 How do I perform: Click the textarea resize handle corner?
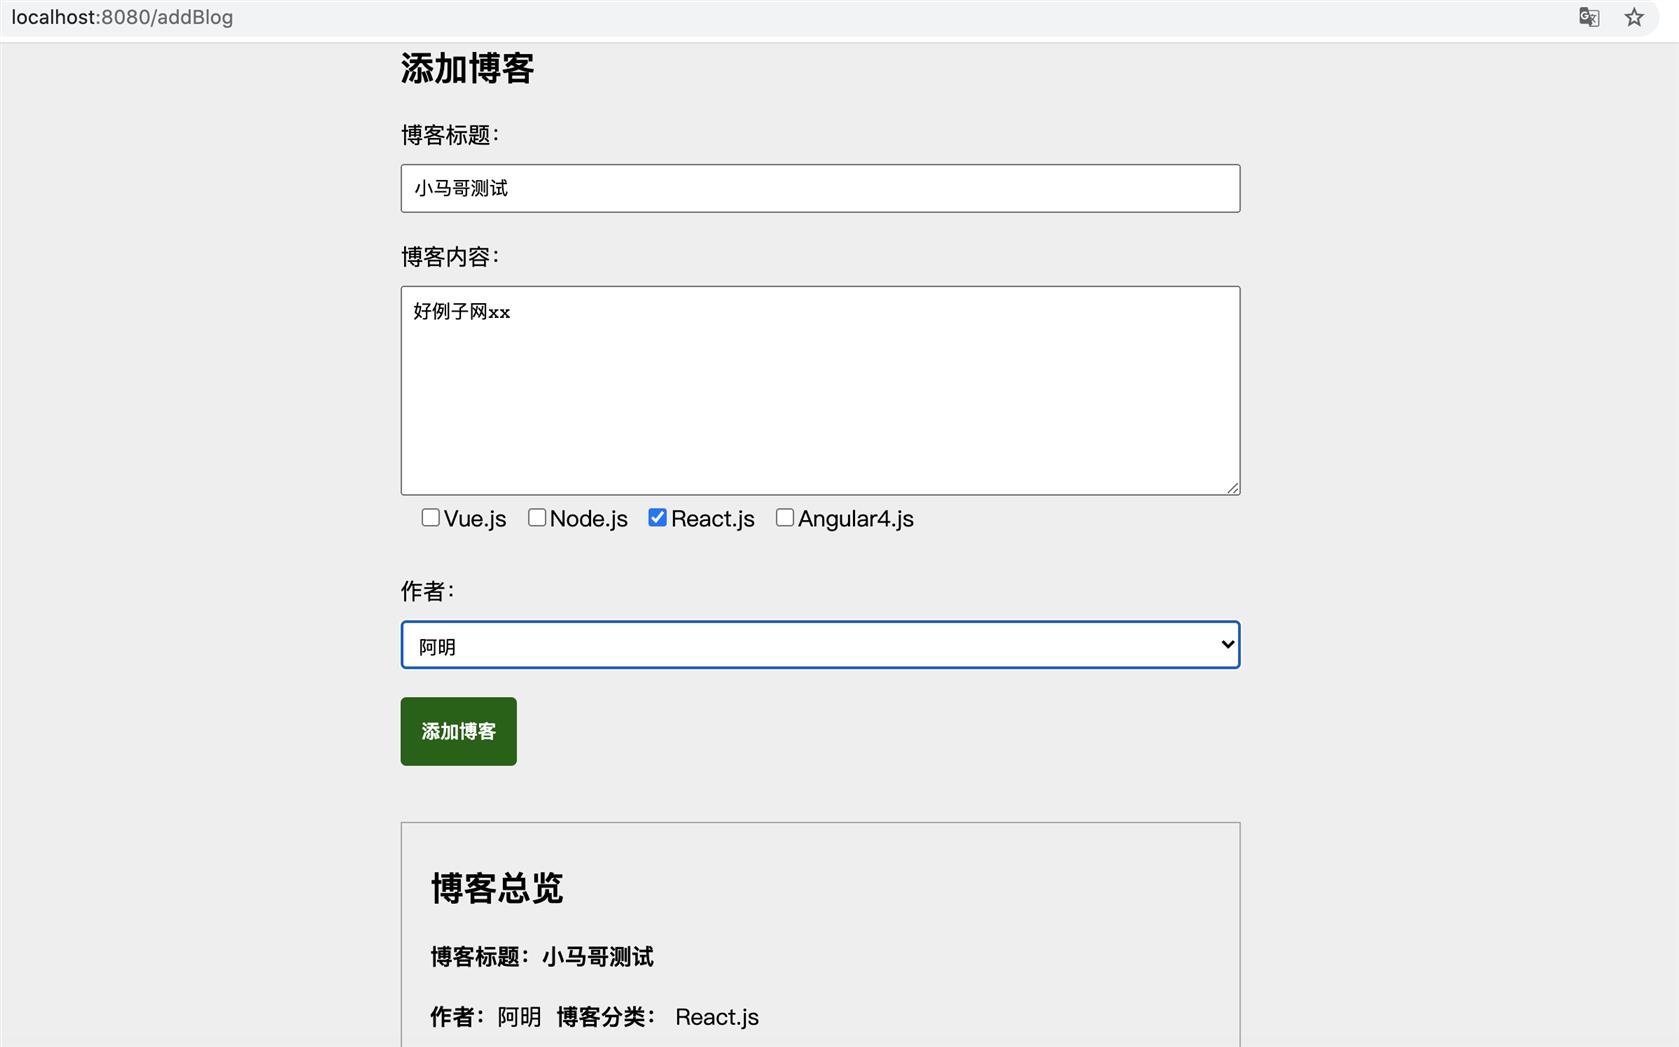(x=1233, y=488)
